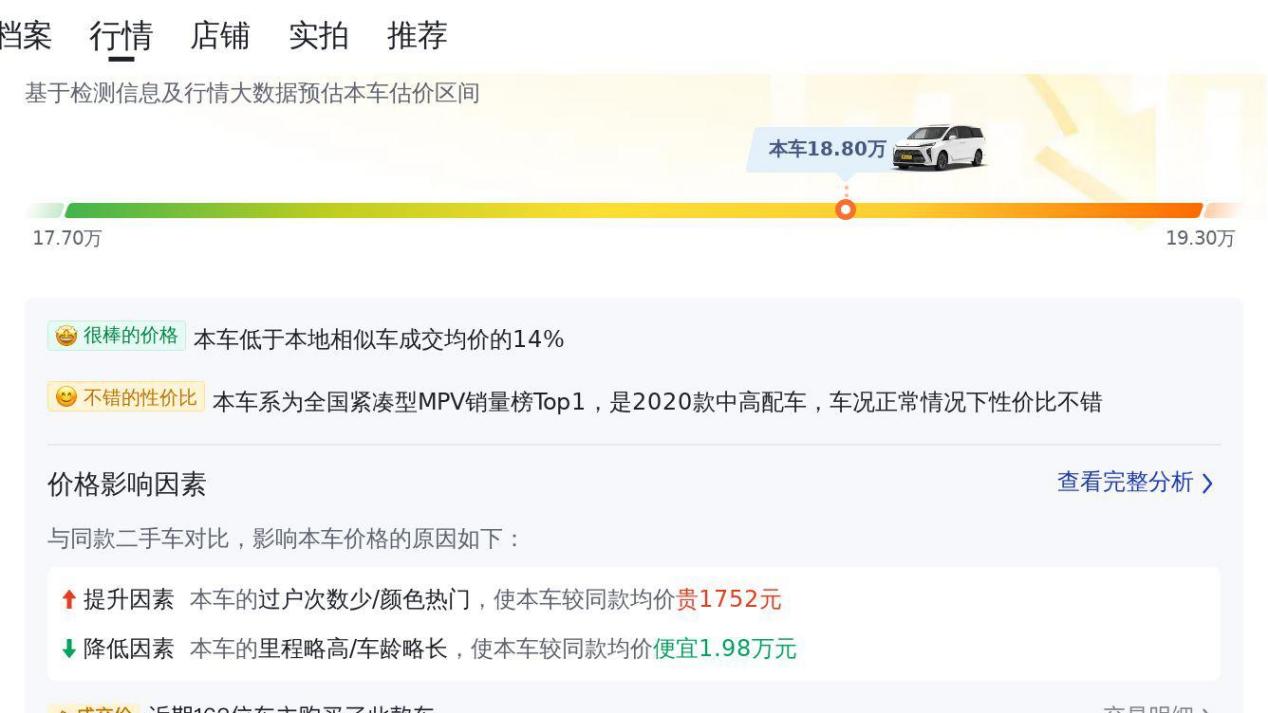1268x713 pixels.
Task: Click the chevron after 查看完整分析
Action: tap(1207, 484)
